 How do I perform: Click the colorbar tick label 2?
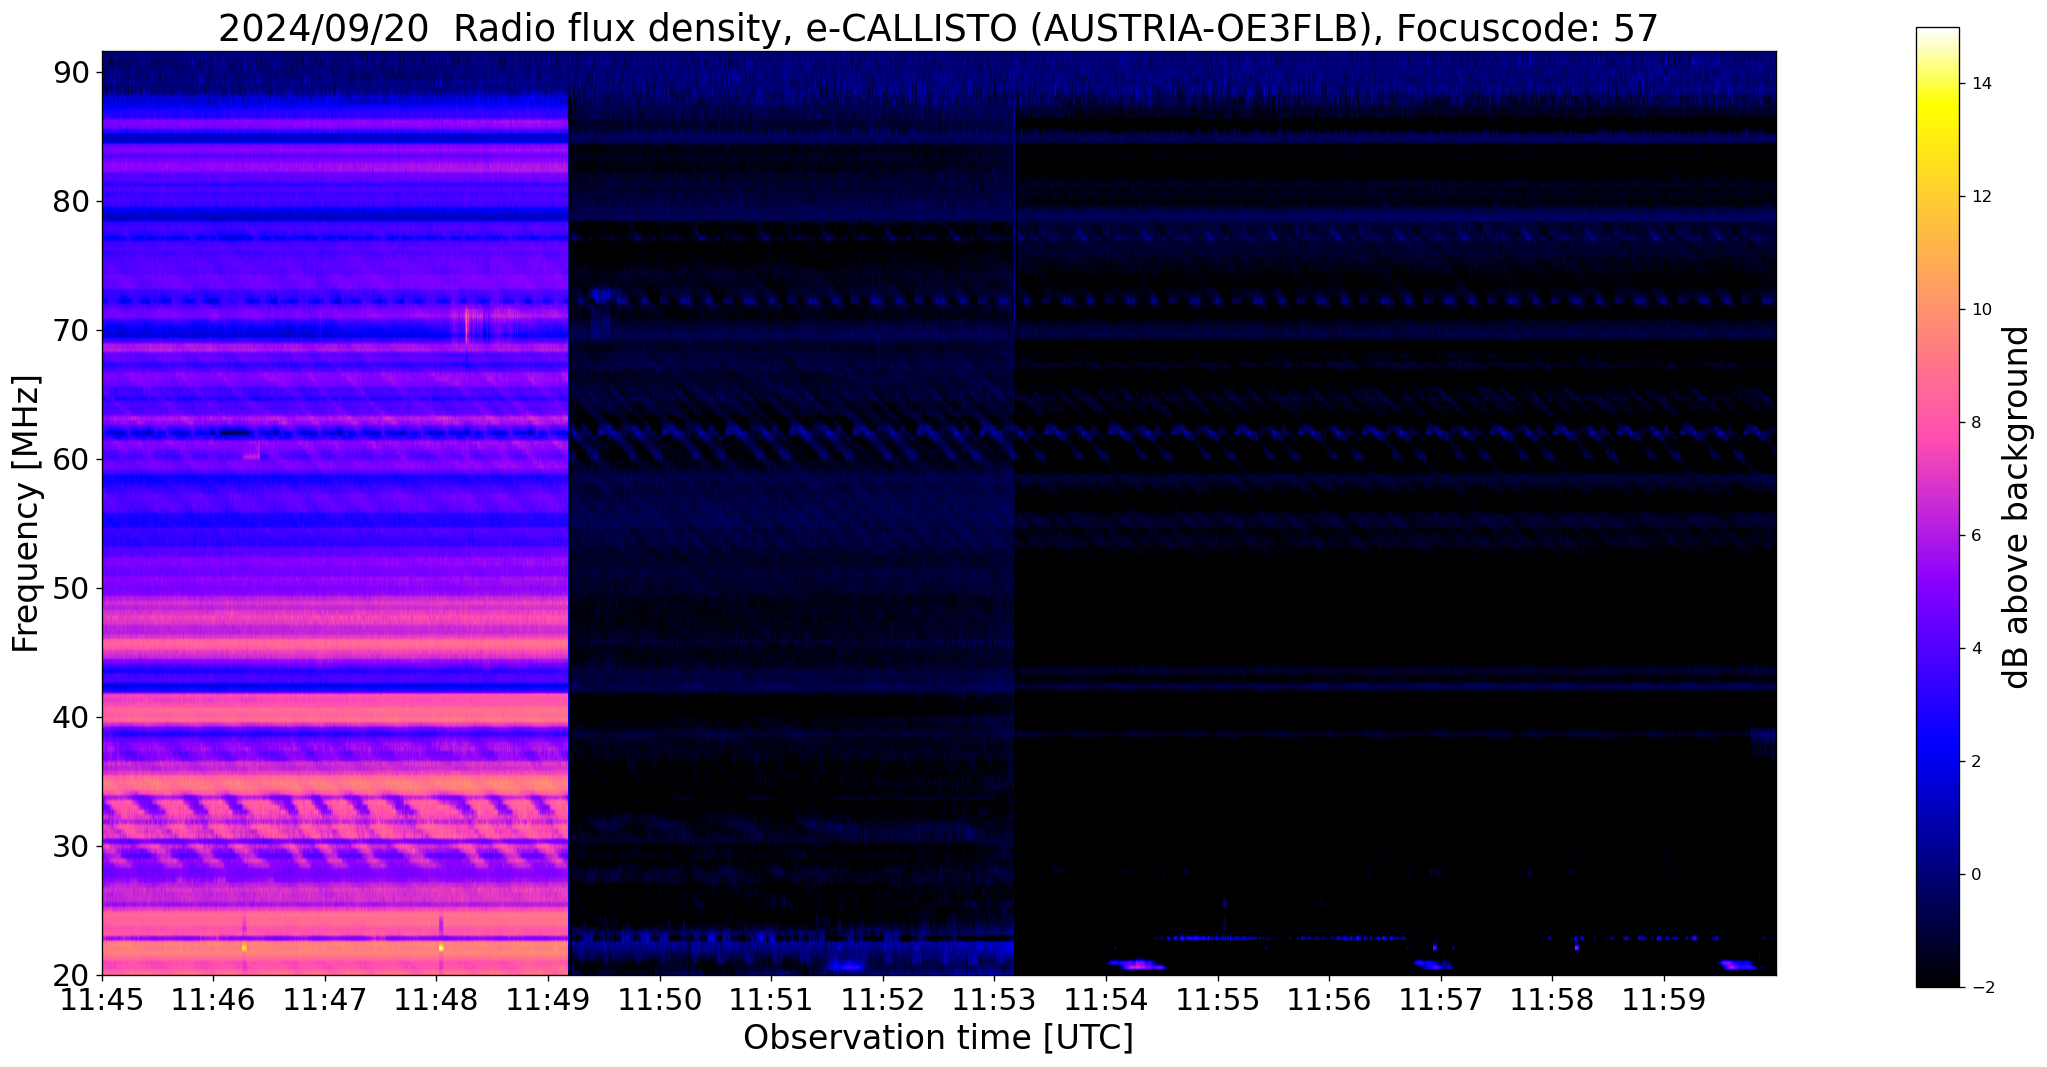click(x=1975, y=762)
